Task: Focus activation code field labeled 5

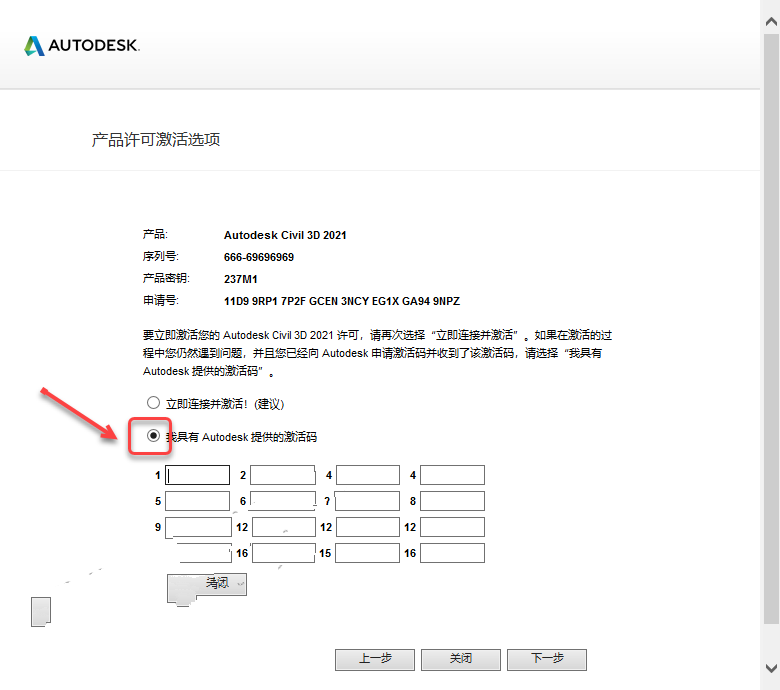Action: pos(197,501)
